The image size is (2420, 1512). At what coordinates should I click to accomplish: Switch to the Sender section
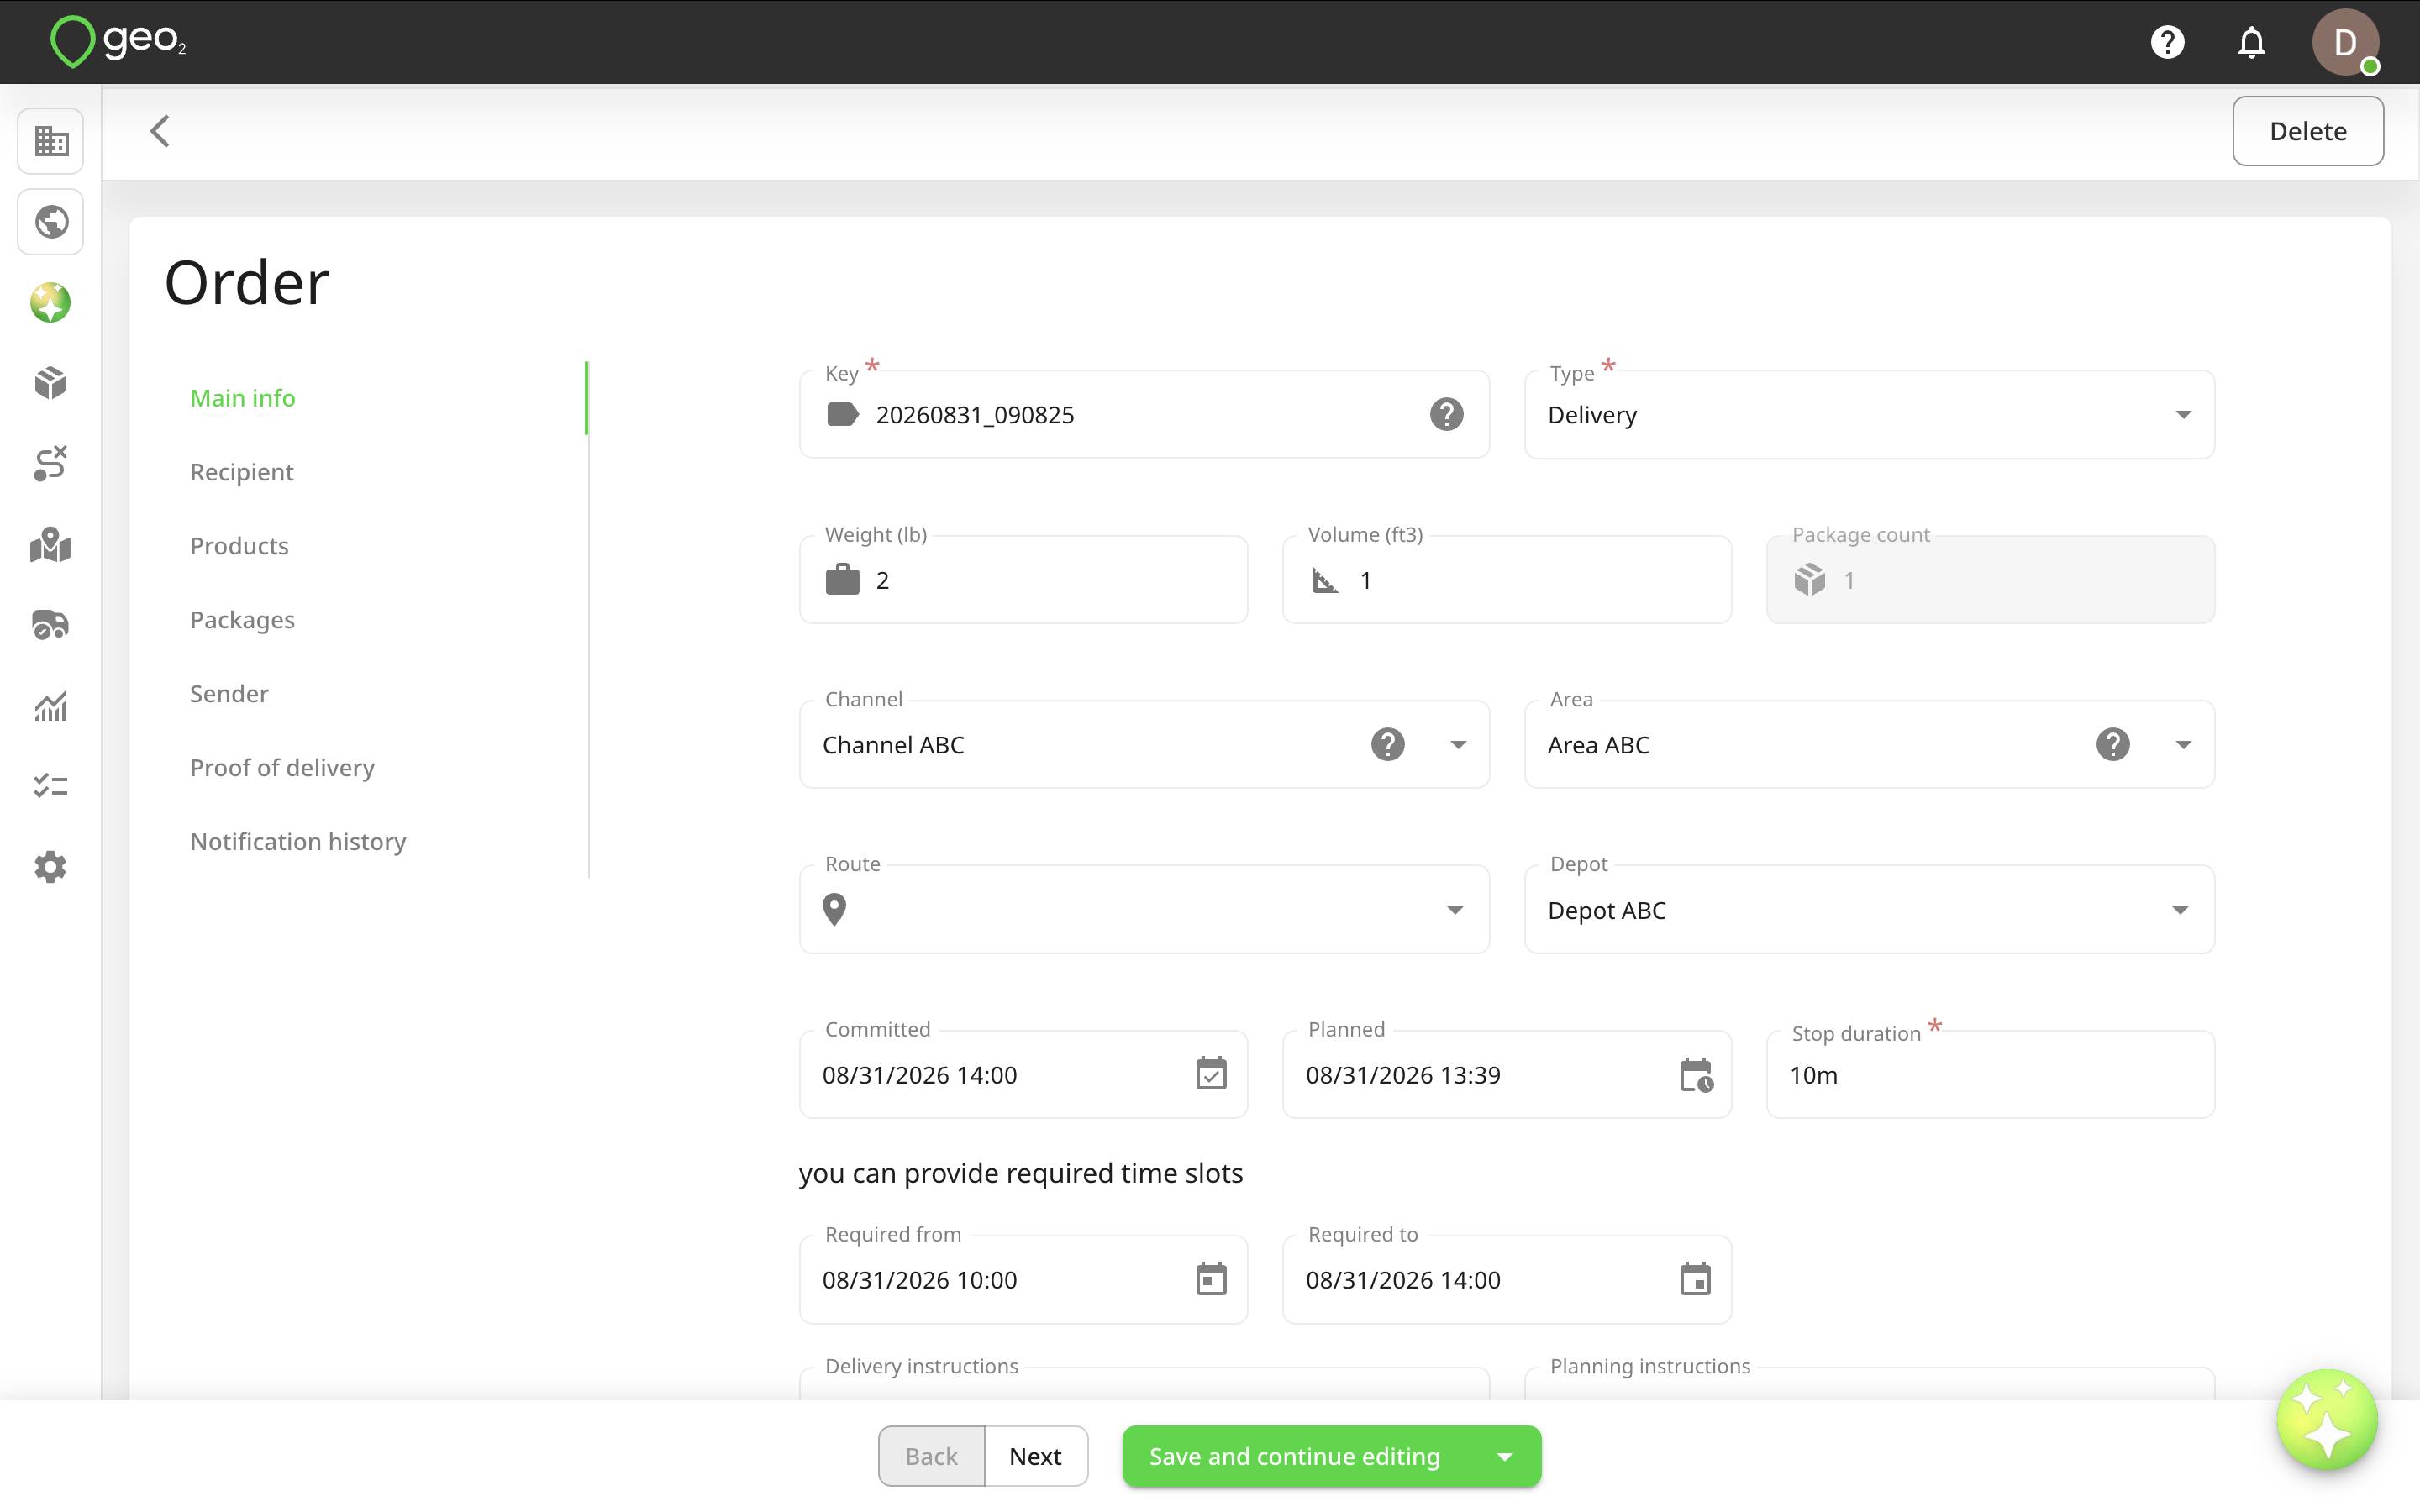pyautogui.click(x=229, y=694)
